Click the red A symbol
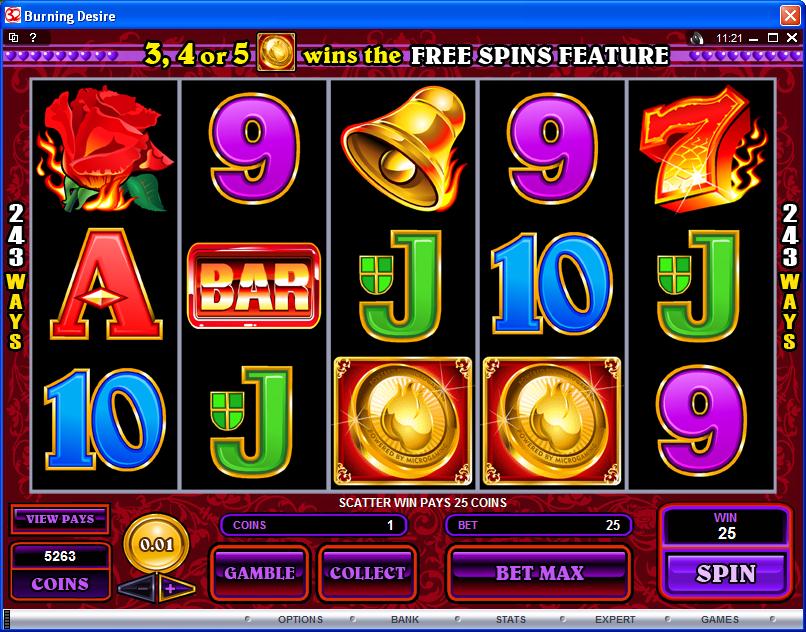 click(106, 285)
